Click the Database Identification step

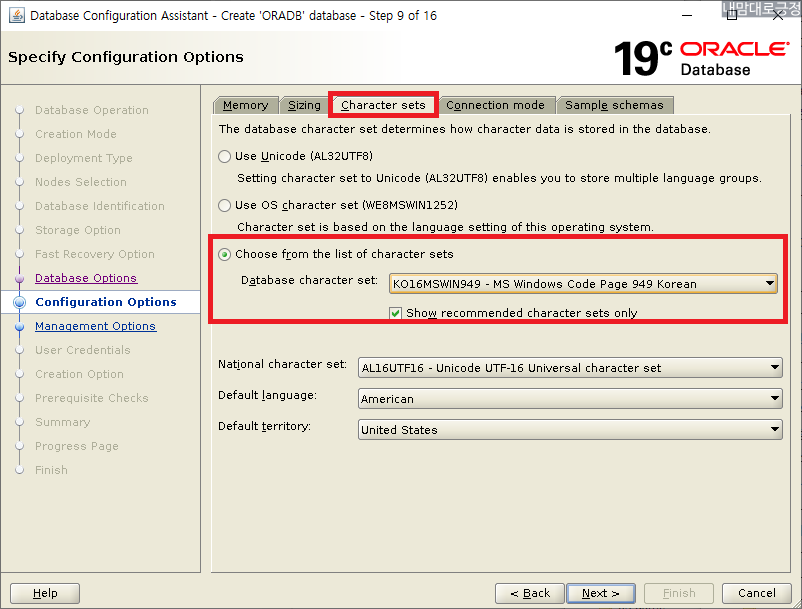click(100, 206)
